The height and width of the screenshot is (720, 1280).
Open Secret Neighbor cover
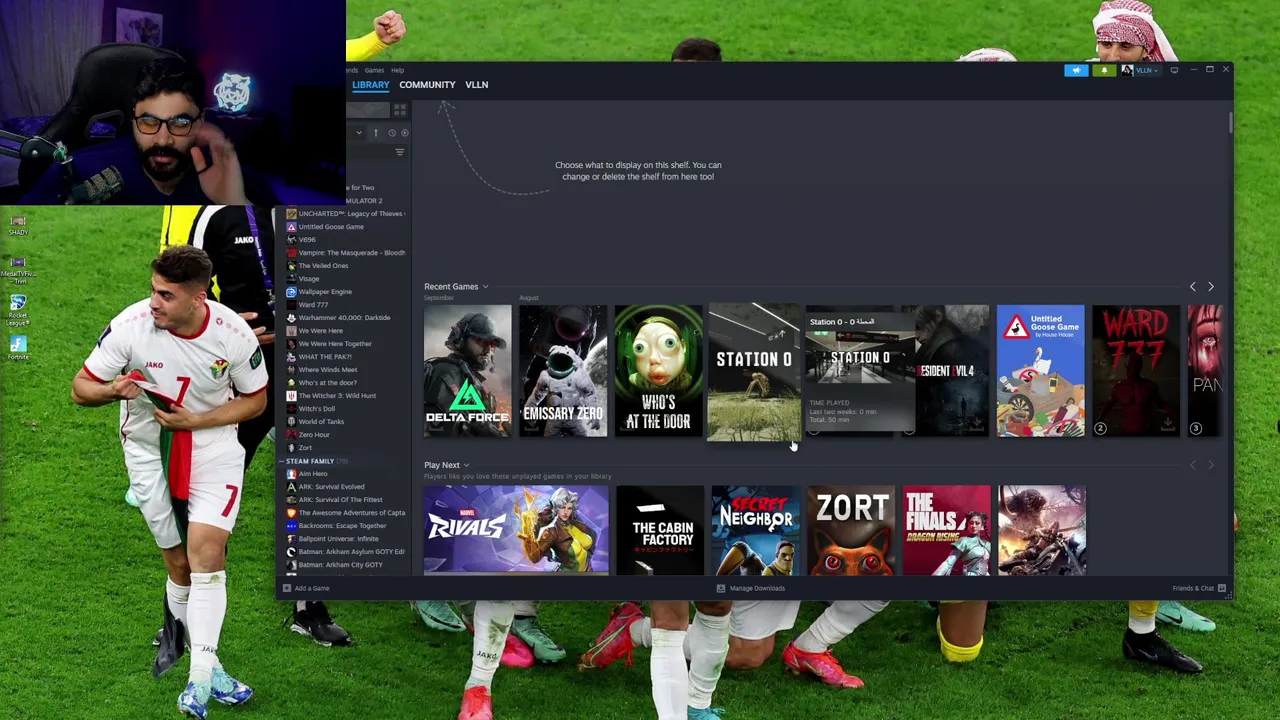pos(756,530)
